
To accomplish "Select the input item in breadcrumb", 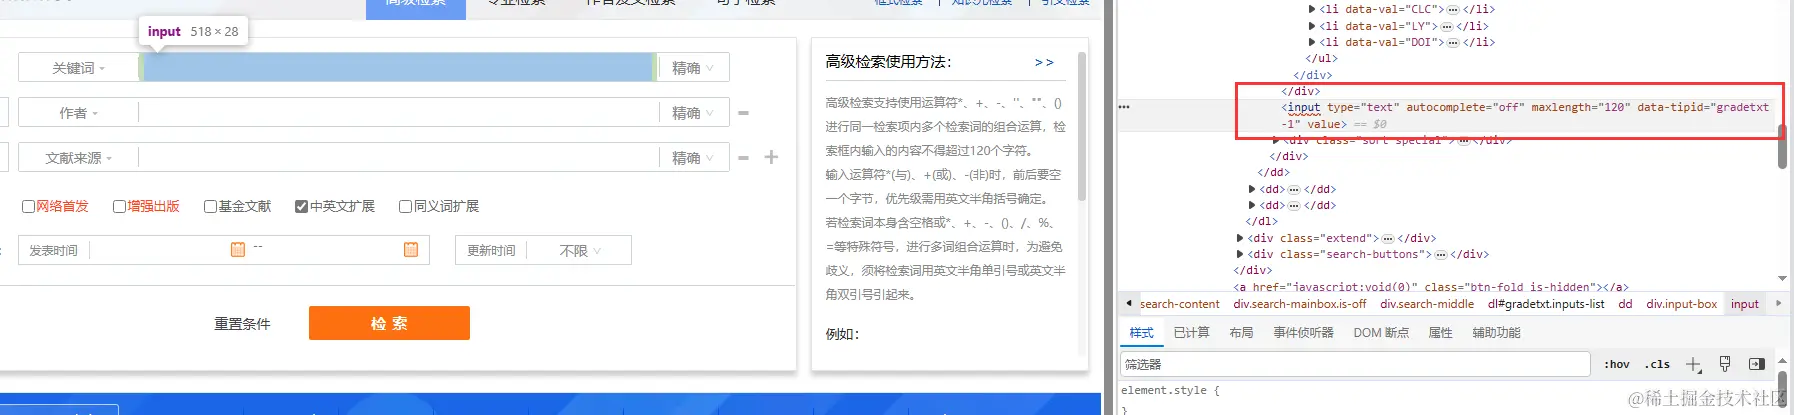I will [1745, 304].
